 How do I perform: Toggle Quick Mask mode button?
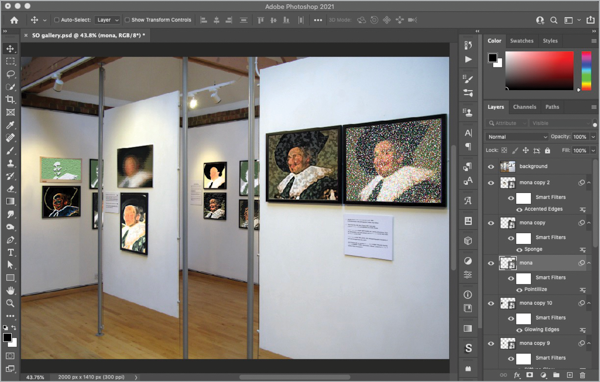pyautogui.click(x=10, y=356)
